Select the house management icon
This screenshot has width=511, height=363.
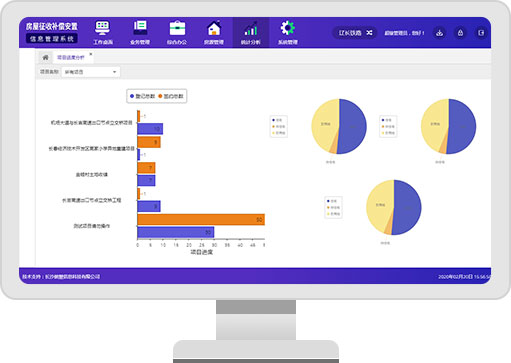pos(214,28)
